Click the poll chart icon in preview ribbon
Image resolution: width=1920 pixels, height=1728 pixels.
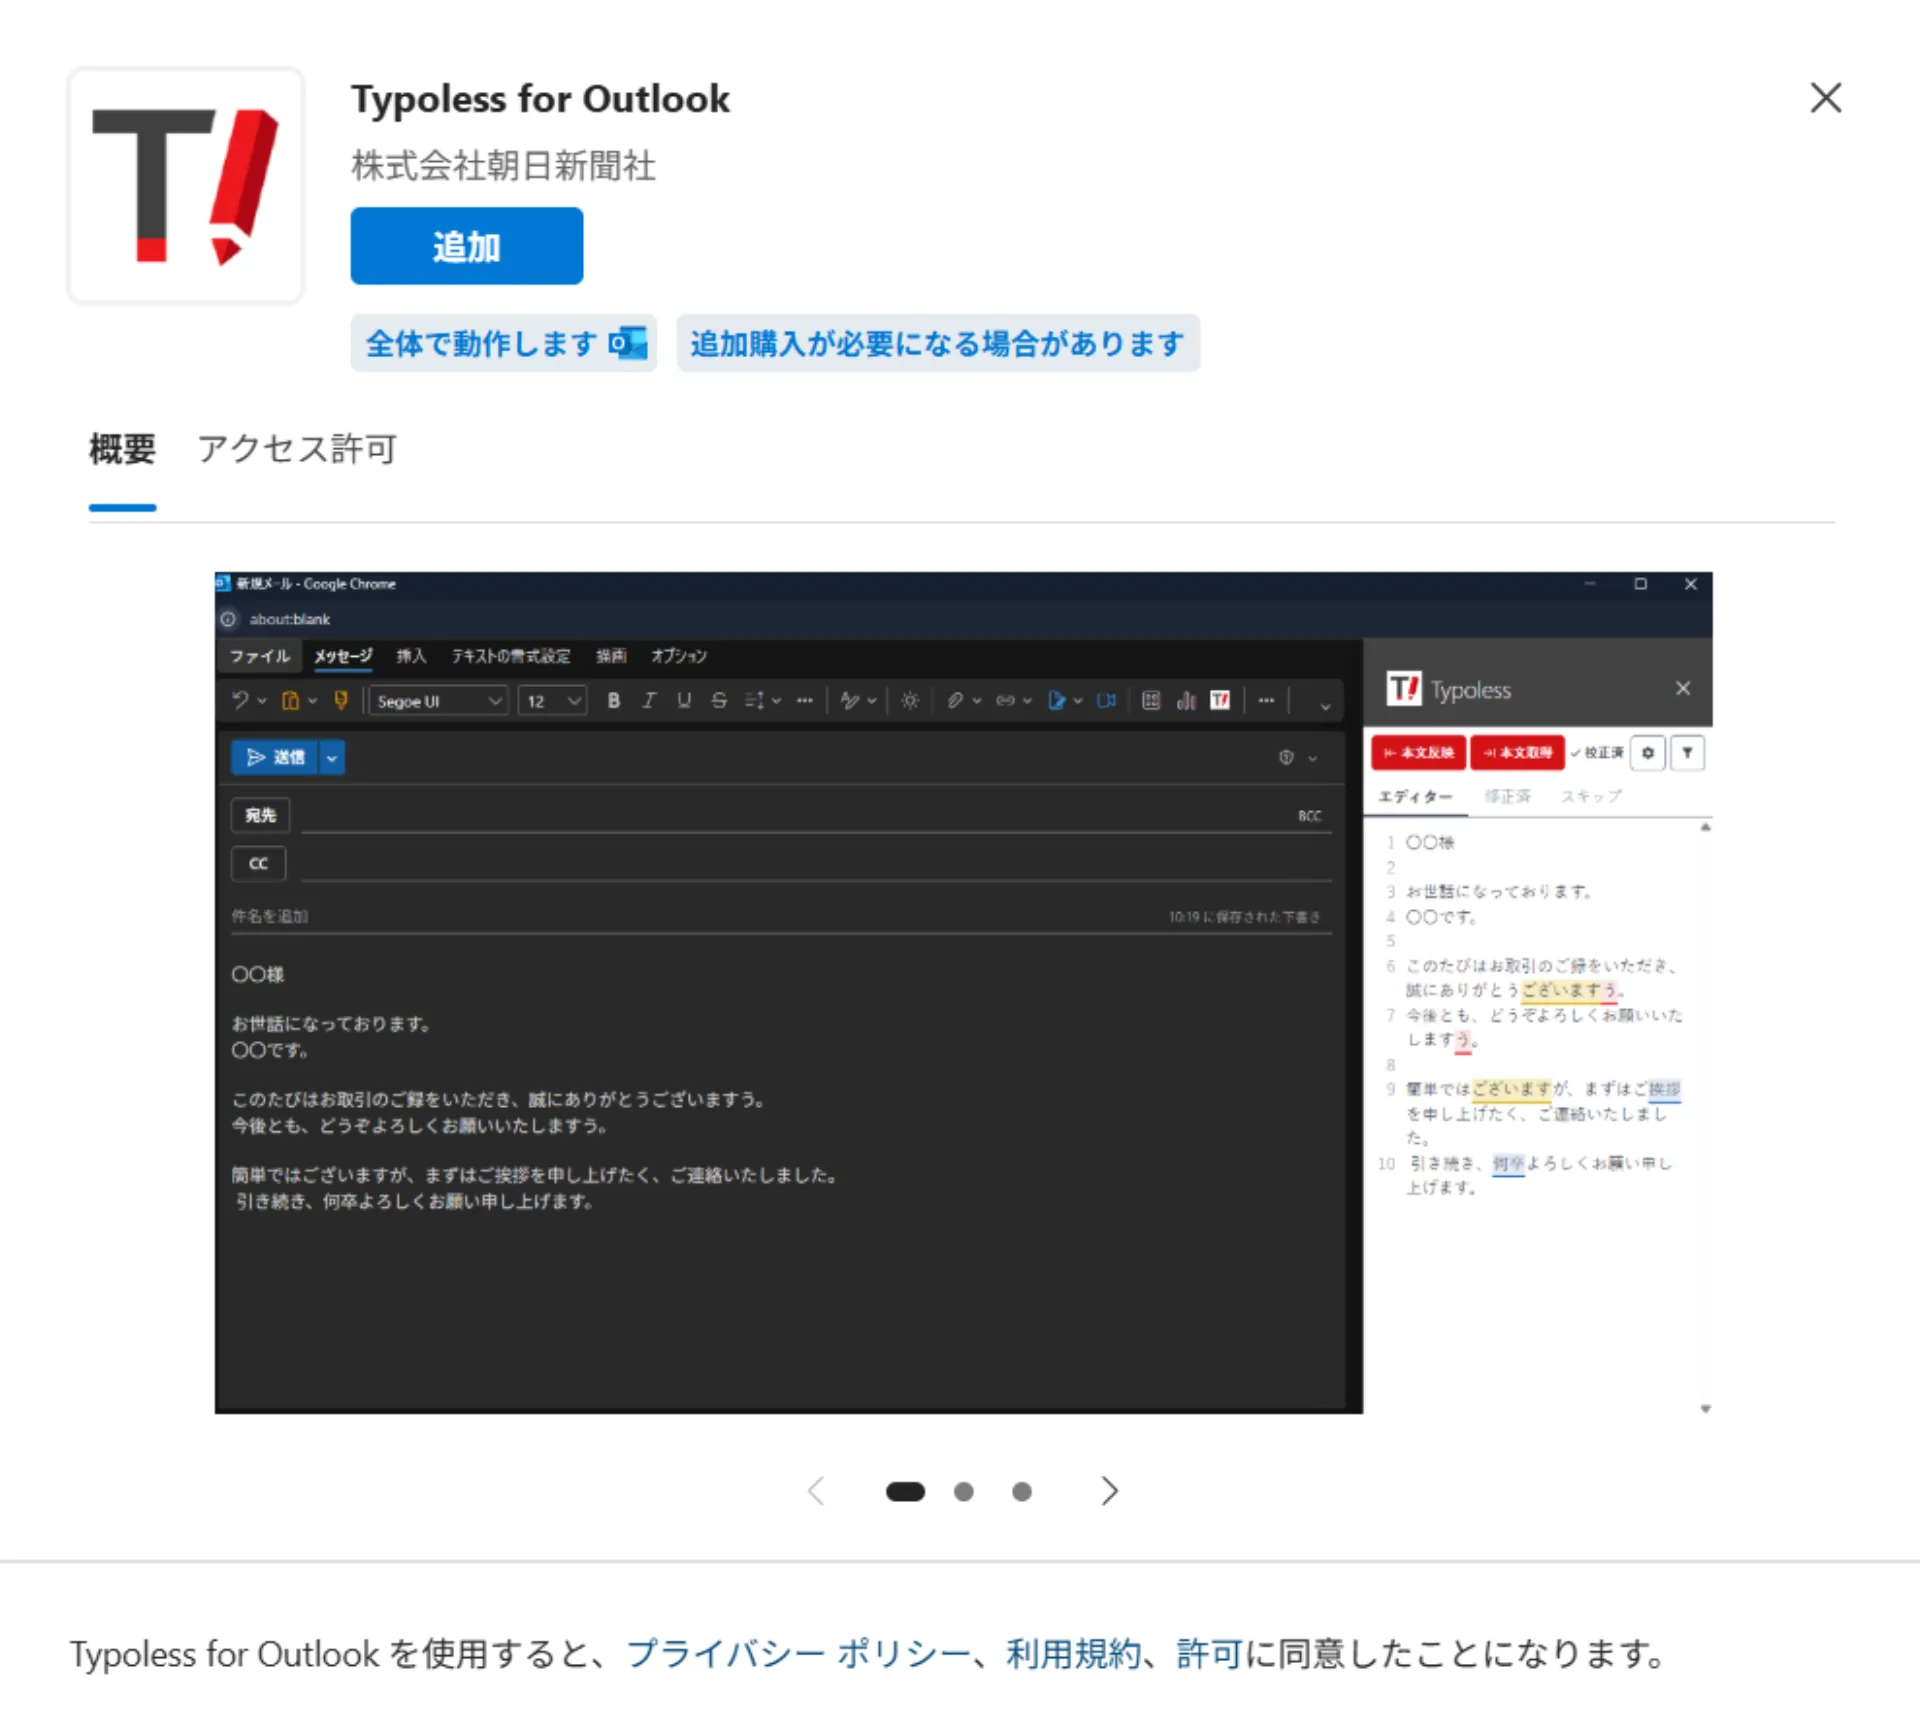click(1186, 701)
